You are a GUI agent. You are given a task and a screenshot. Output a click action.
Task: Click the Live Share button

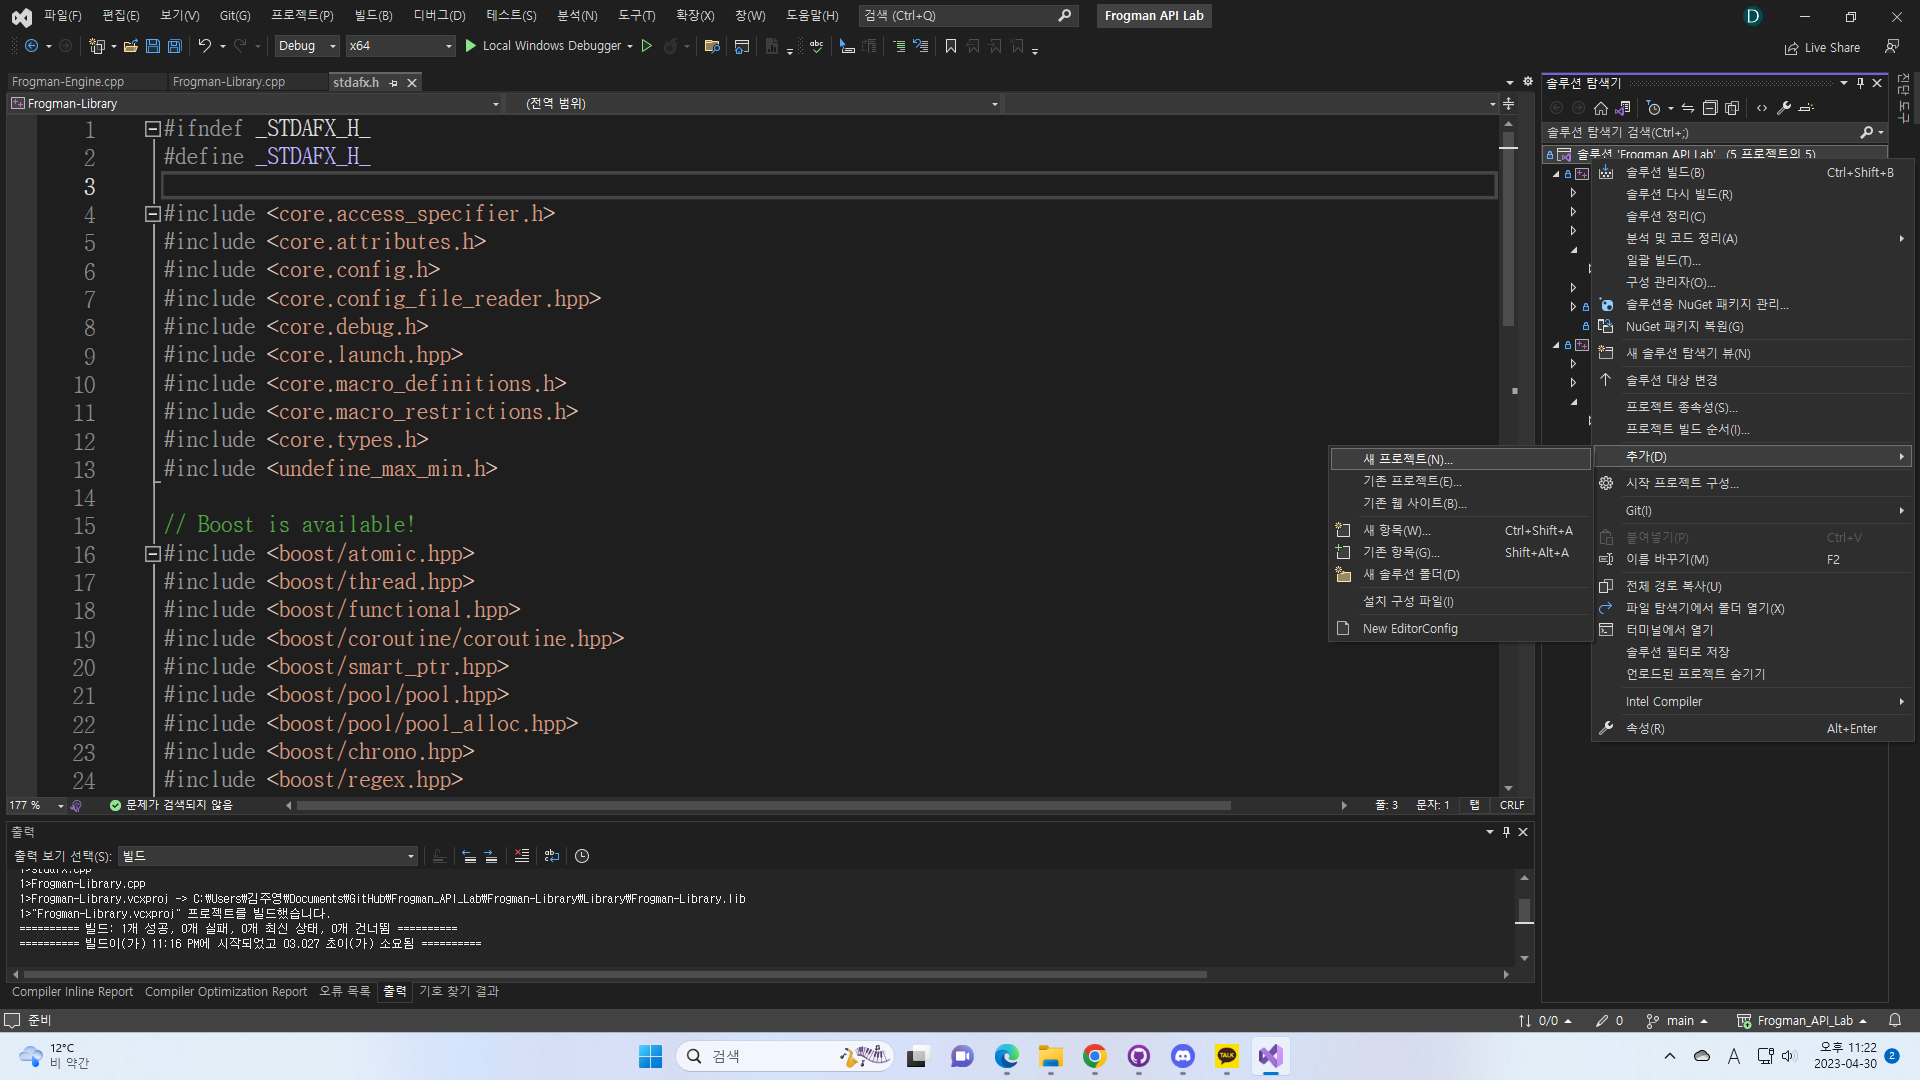click(1822, 48)
